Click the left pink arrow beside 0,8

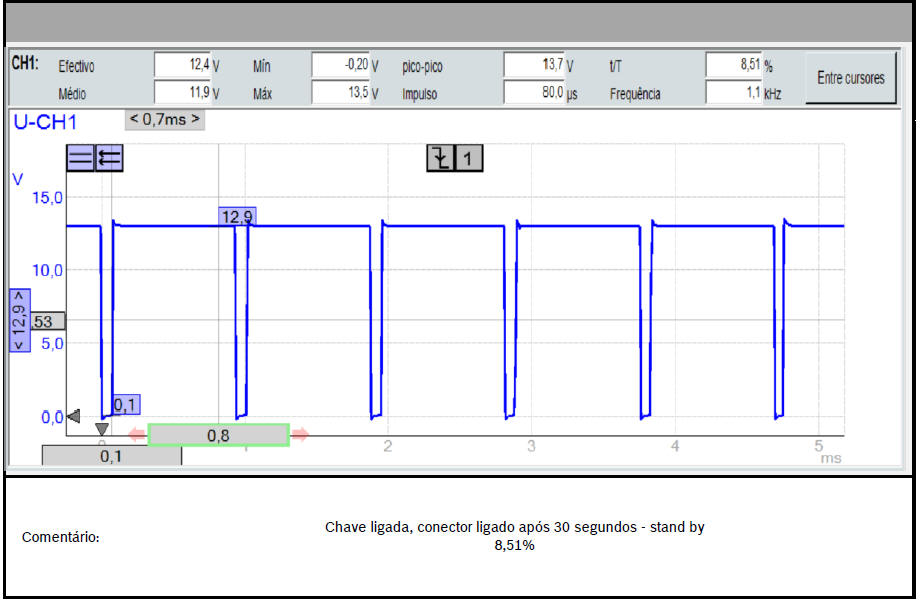click(137, 435)
